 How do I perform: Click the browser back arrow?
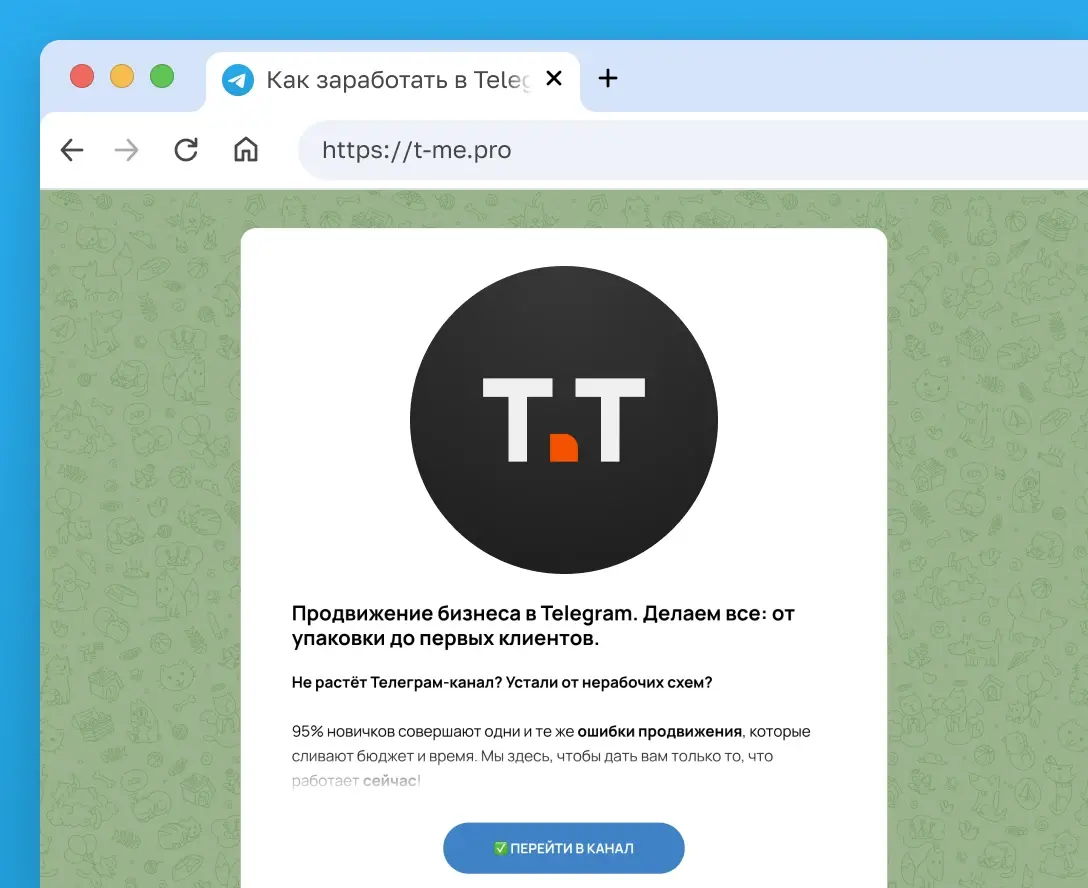click(x=72, y=150)
